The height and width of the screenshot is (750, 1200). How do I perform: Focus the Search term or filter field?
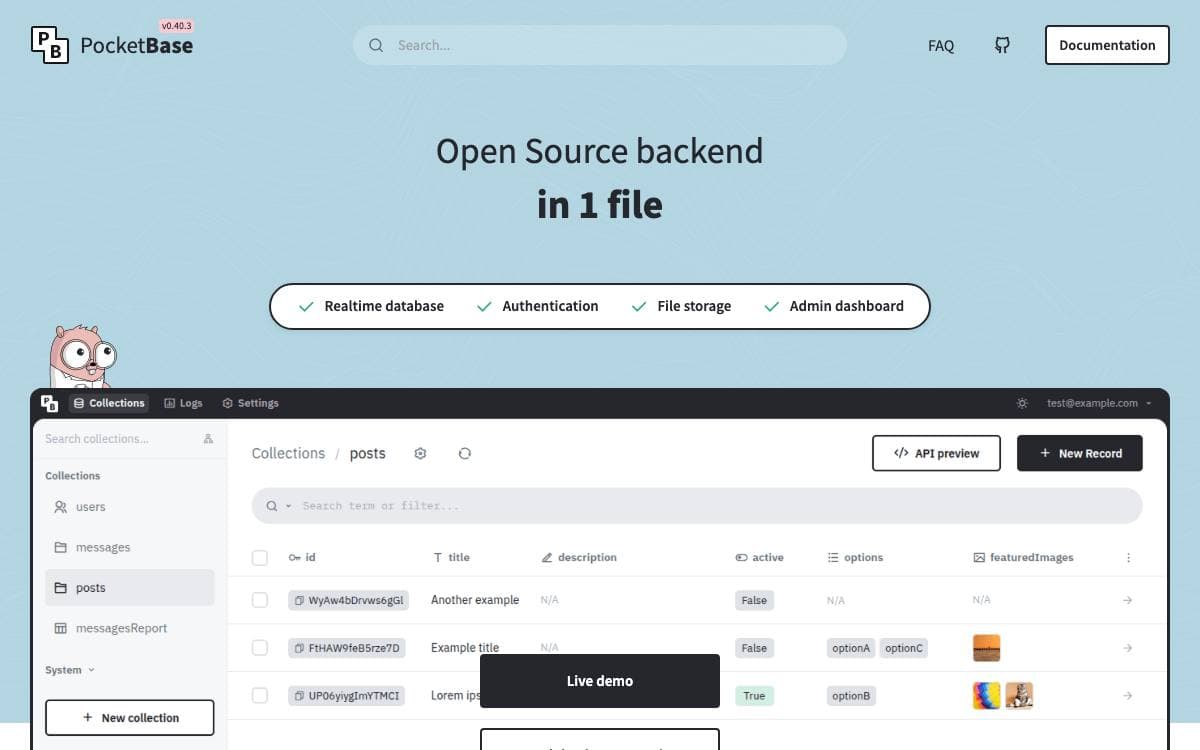pyautogui.click(x=697, y=506)
